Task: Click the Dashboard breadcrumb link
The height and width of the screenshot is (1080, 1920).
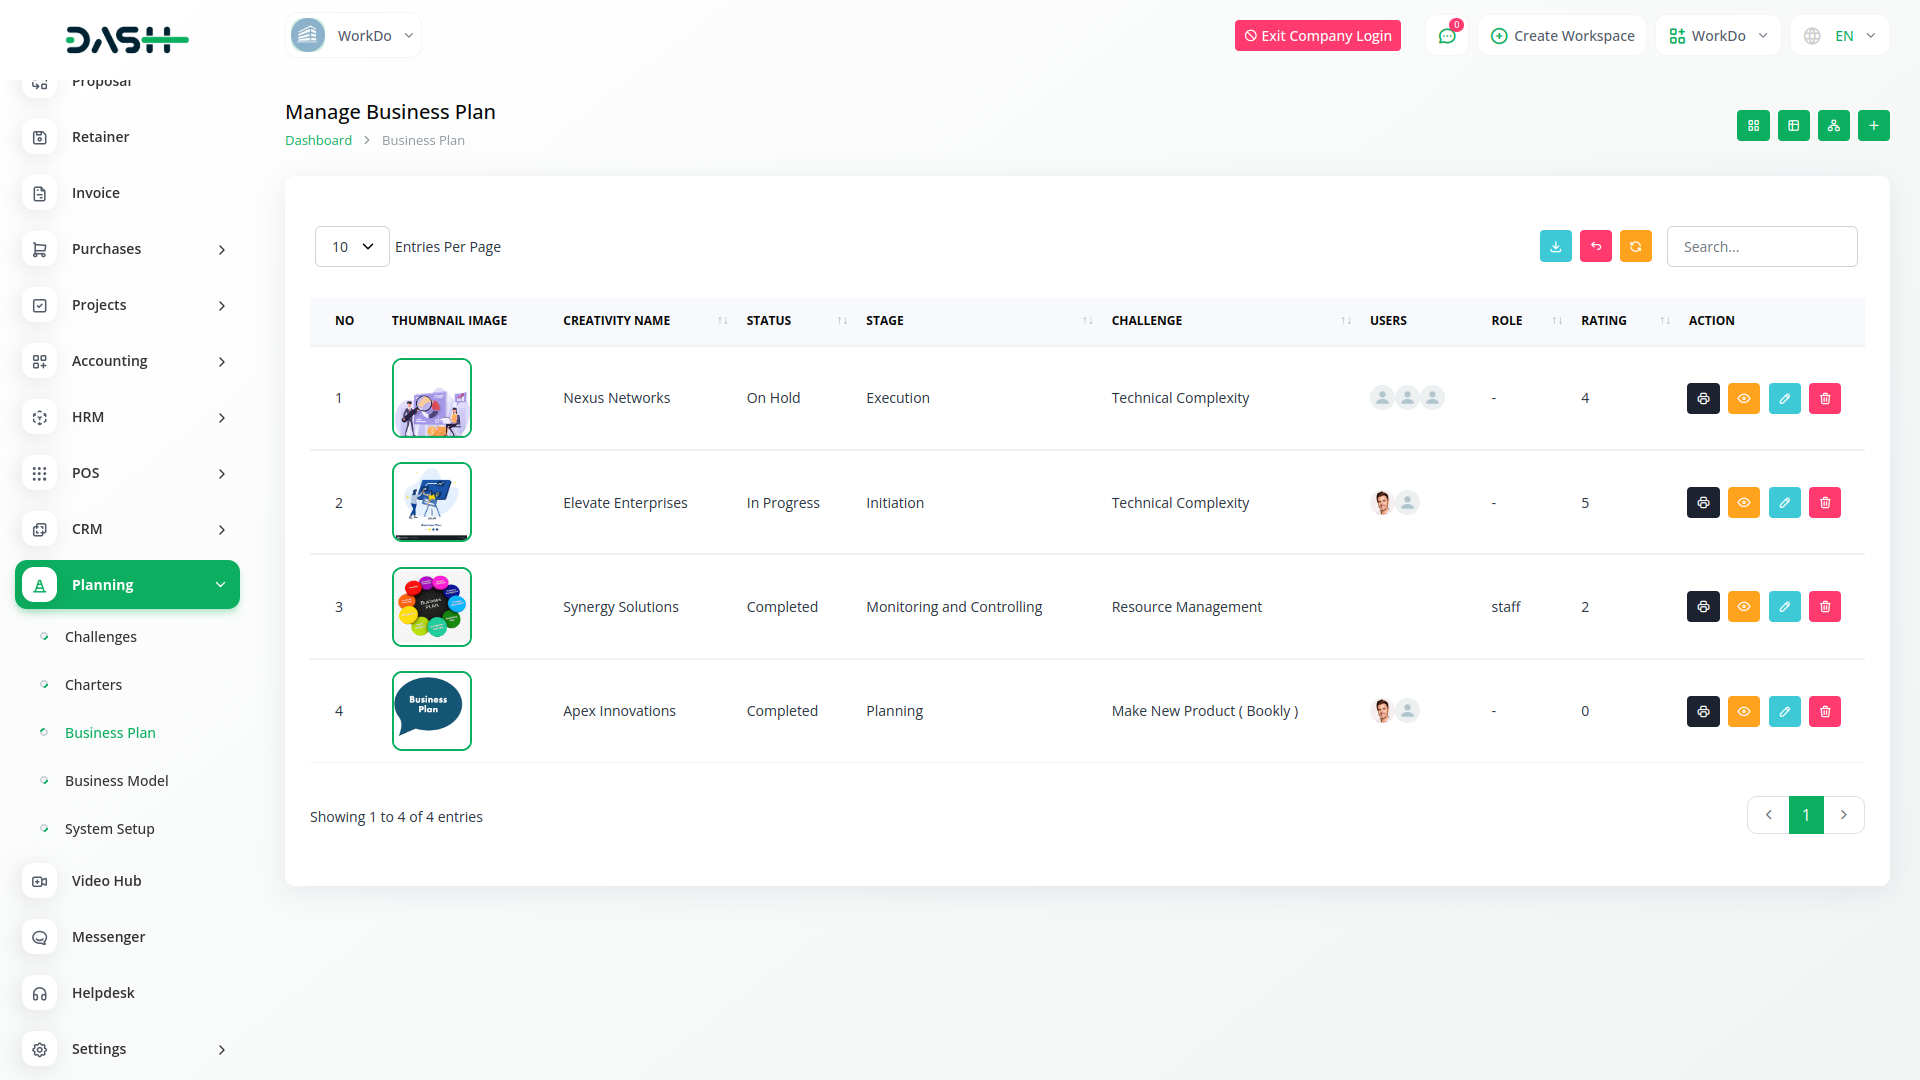Action: 318,141
